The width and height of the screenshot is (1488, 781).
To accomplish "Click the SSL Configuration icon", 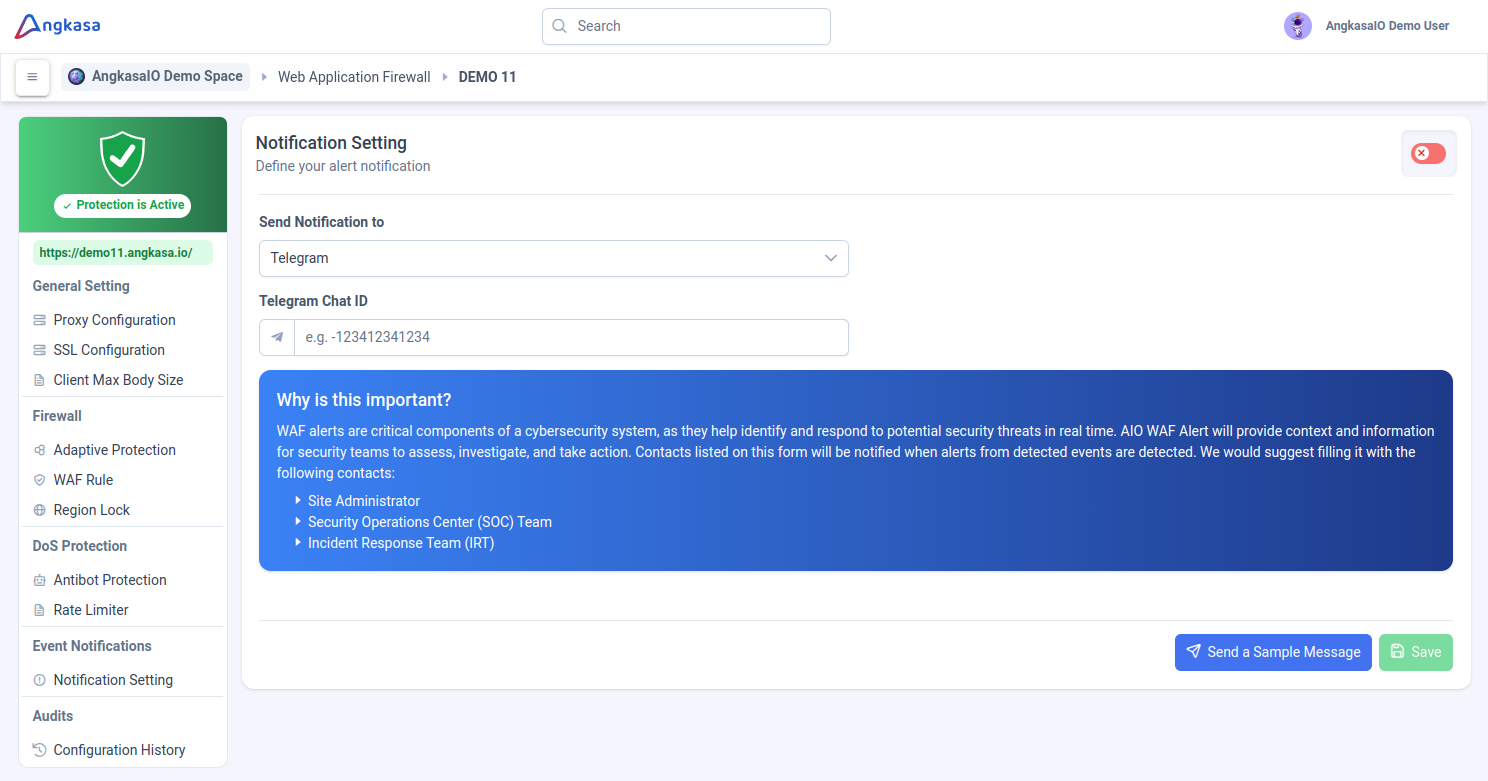I will (x=40, y=350).
